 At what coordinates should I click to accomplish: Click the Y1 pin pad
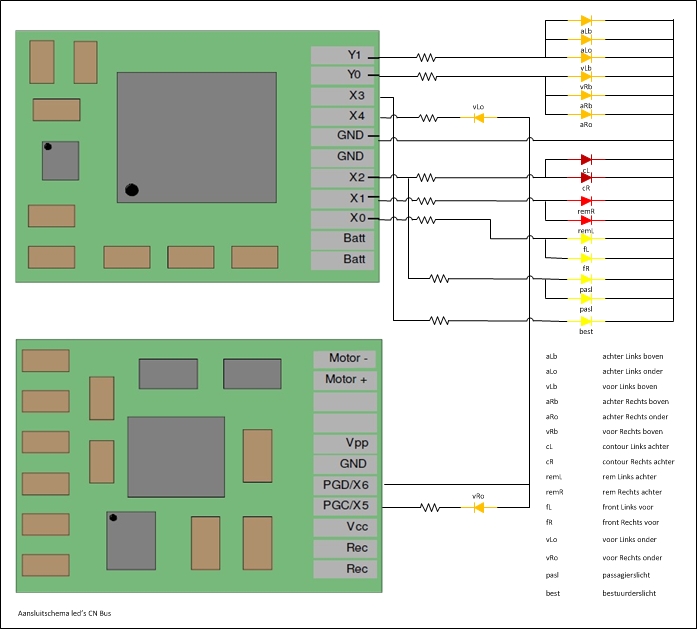coord(343,55)
